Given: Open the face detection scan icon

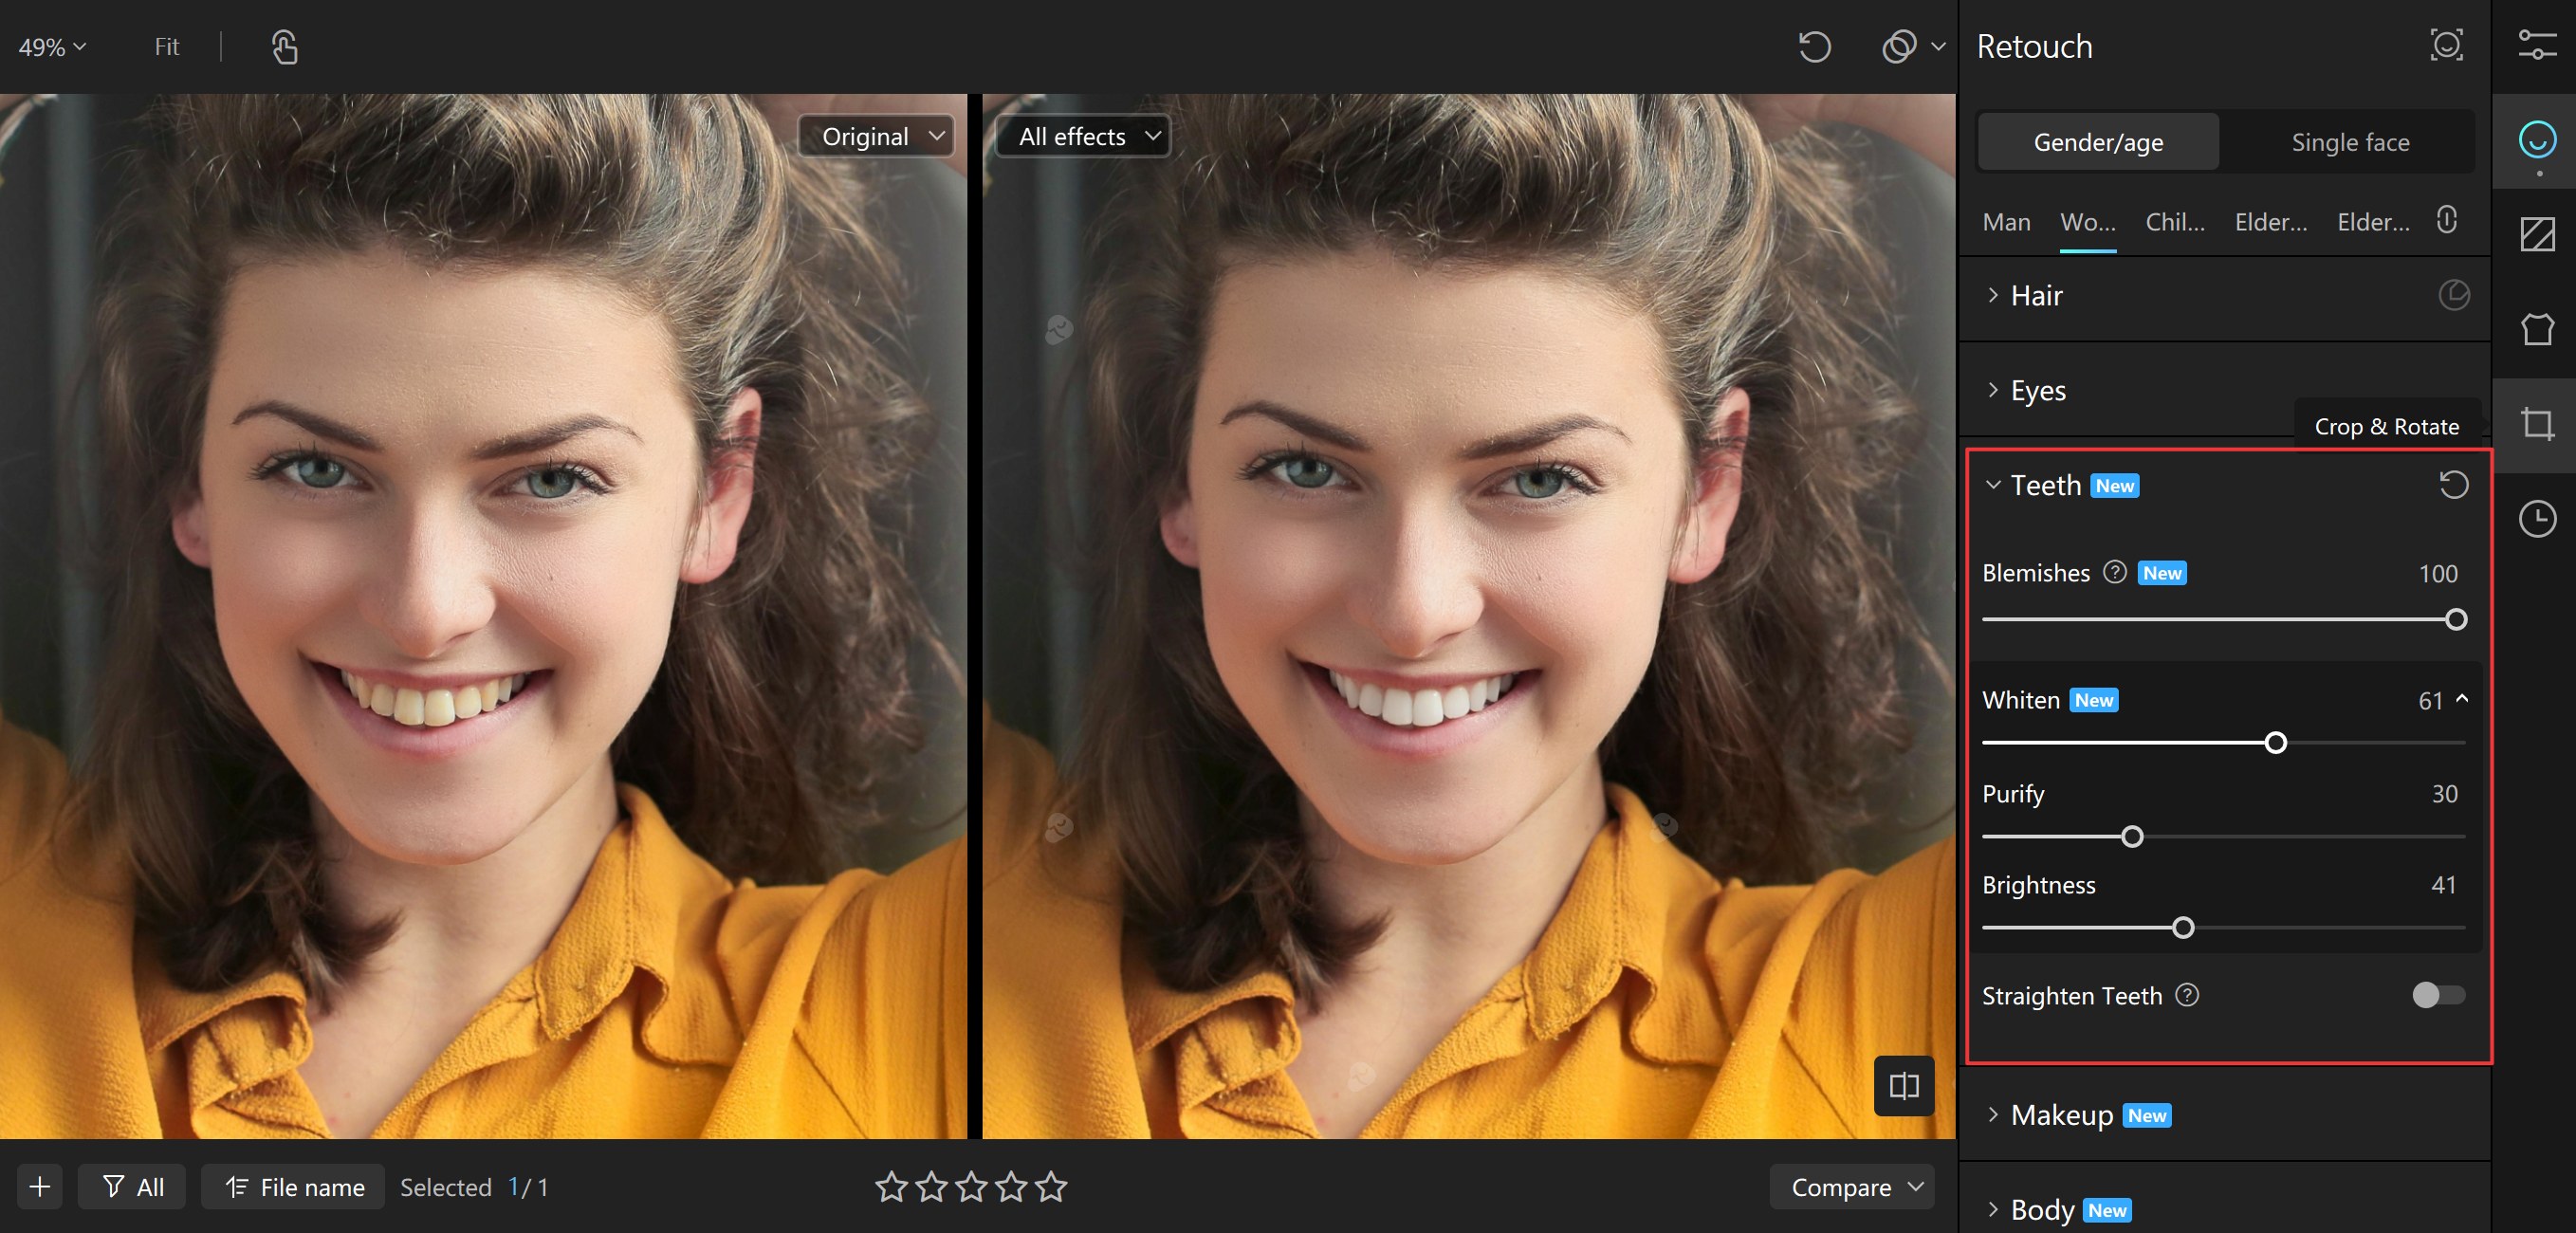Looking at the screenshot, I should click(2446, 46).
